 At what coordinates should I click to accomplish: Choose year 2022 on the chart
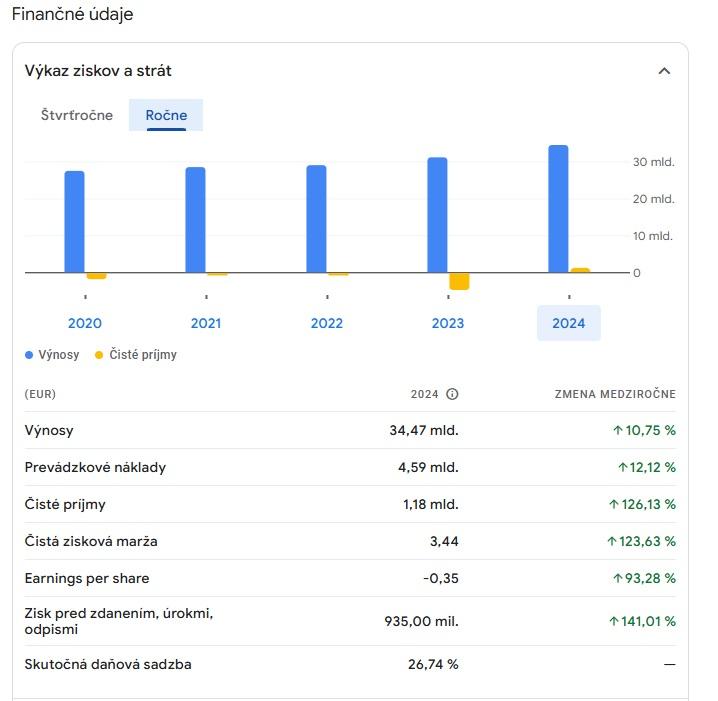click(327, 323)
